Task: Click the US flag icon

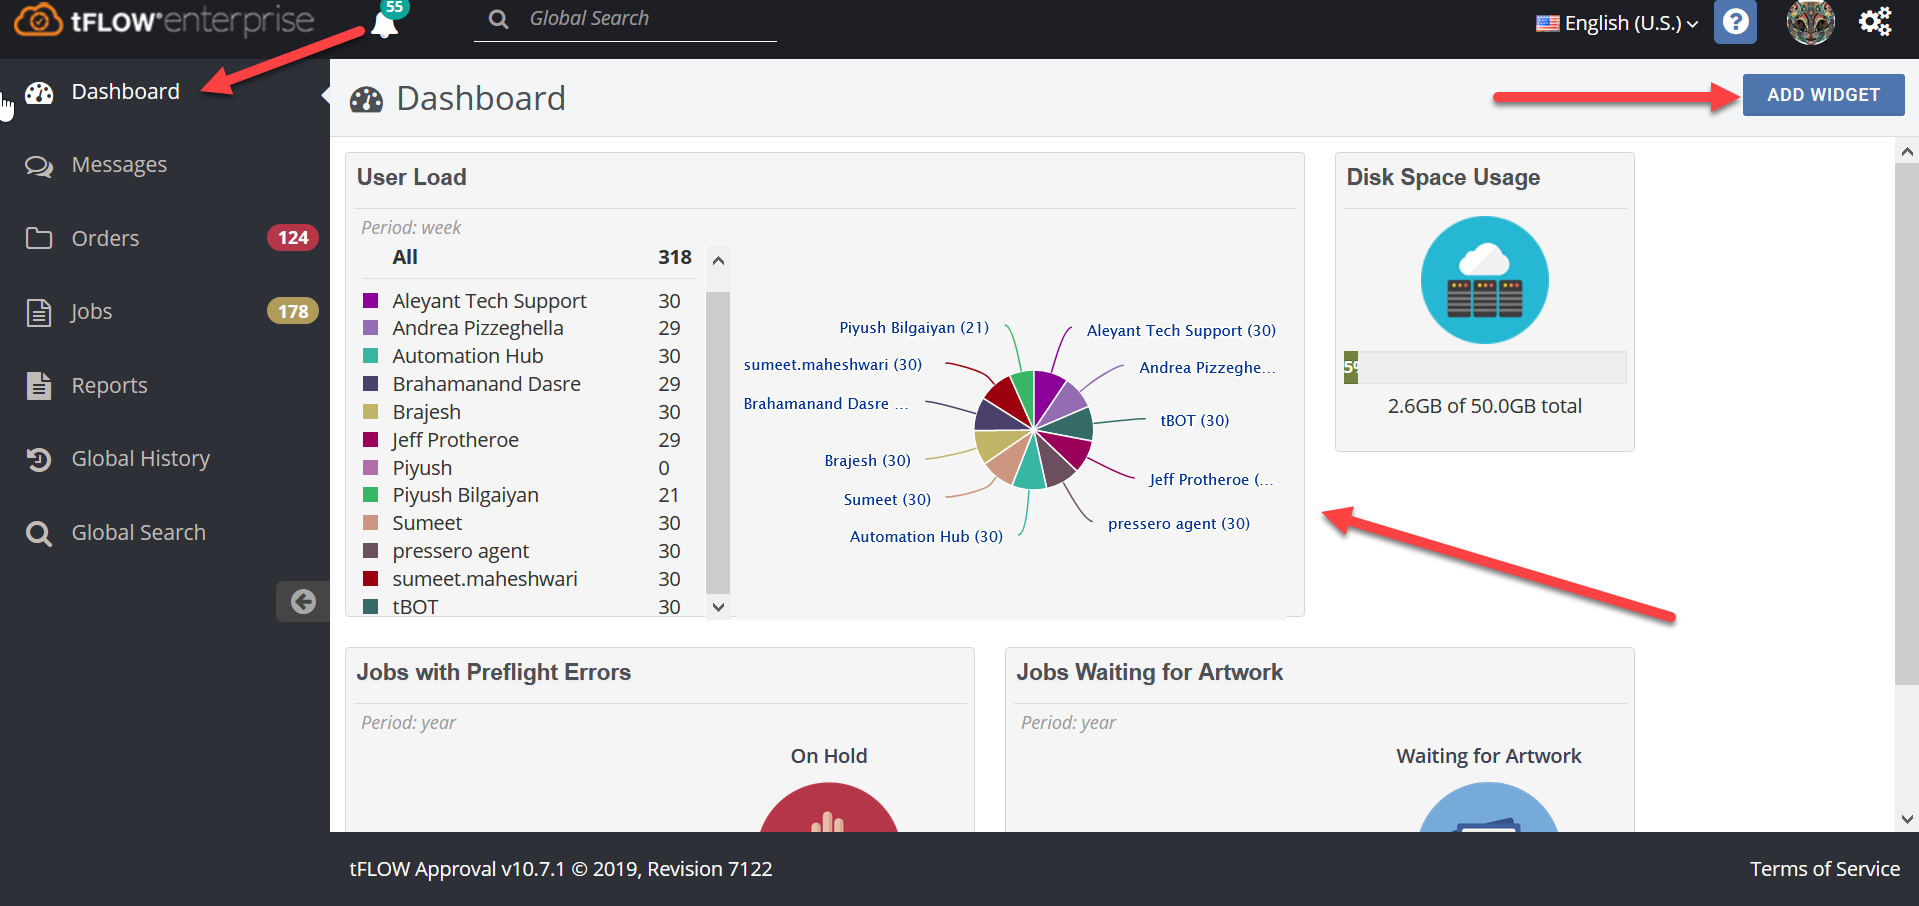Action: [x=1547, y=23]
